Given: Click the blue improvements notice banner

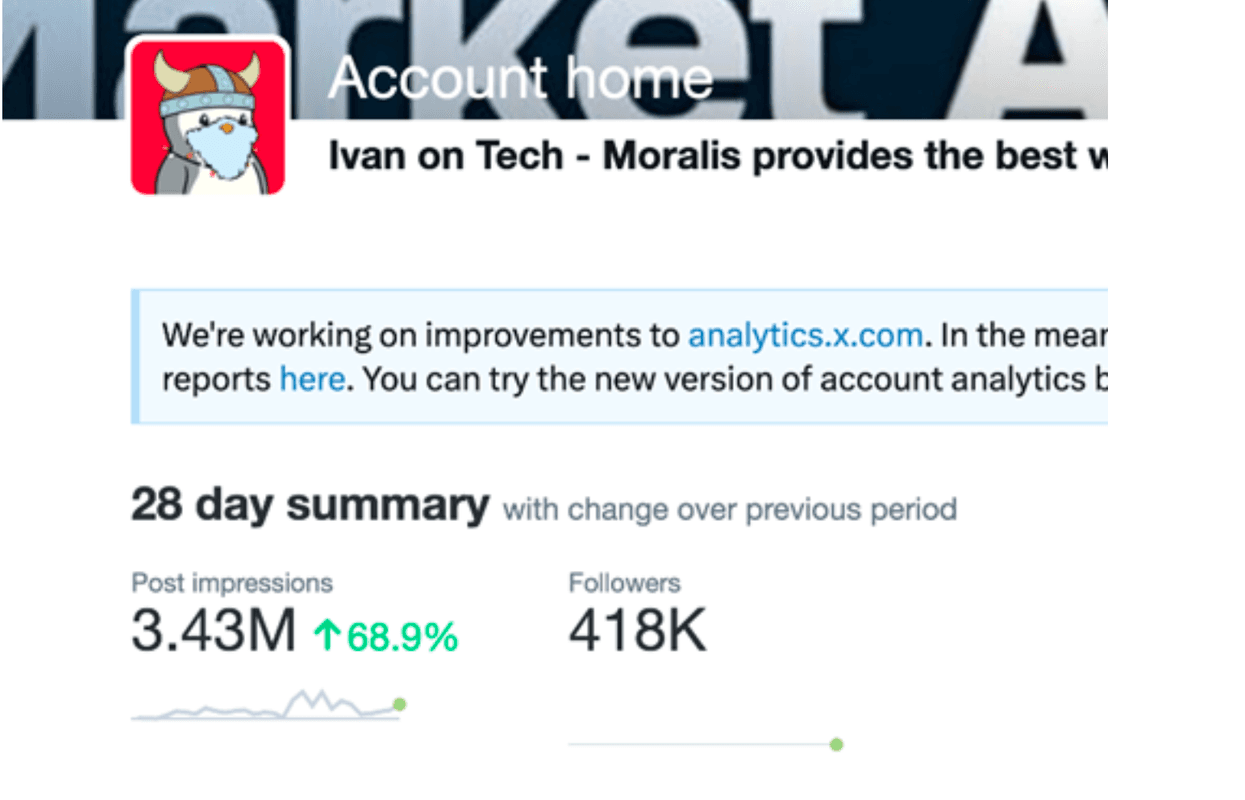Looking at the screenshot, I should [x=619, y=357].
